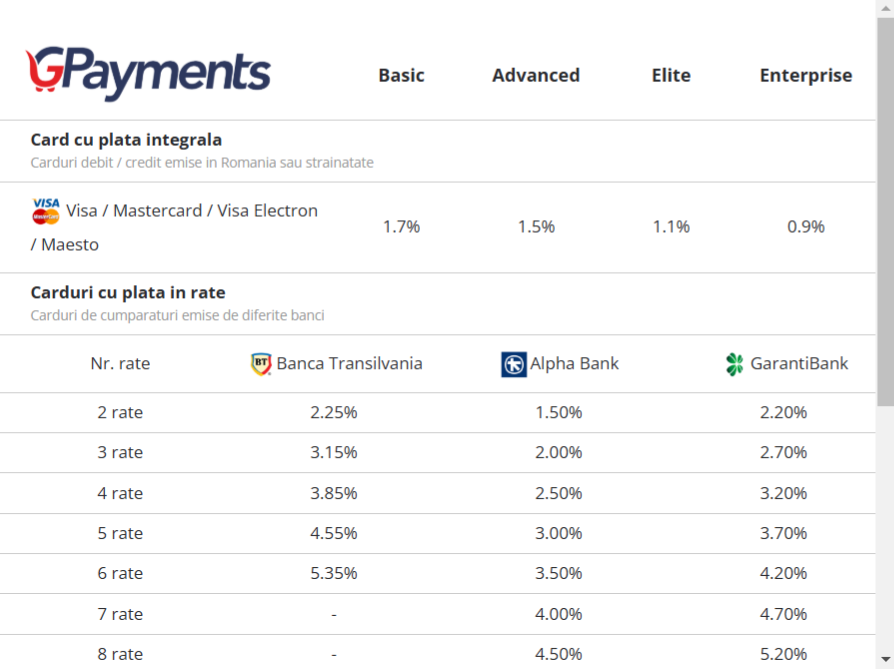Viewport: 894px width, 669px height.
Task: Select the Basic plan heading
Action: pyautogui.click(x=401, y=75)
